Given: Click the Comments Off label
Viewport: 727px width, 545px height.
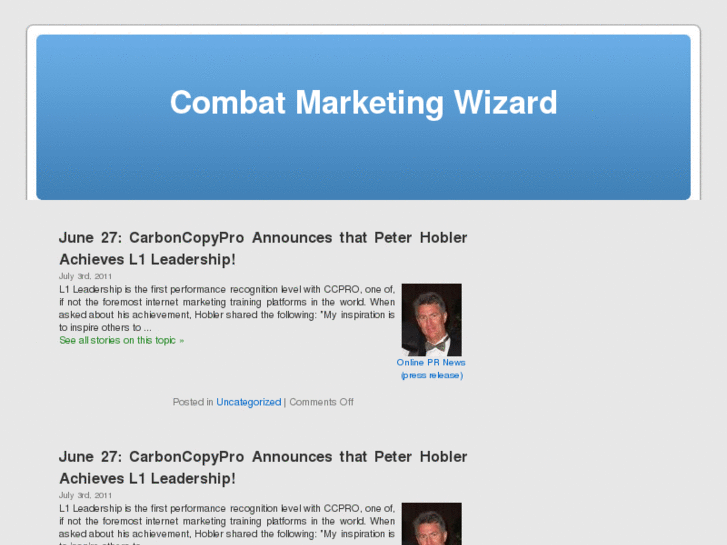Looking at the screenshot, I should point(321,402).
